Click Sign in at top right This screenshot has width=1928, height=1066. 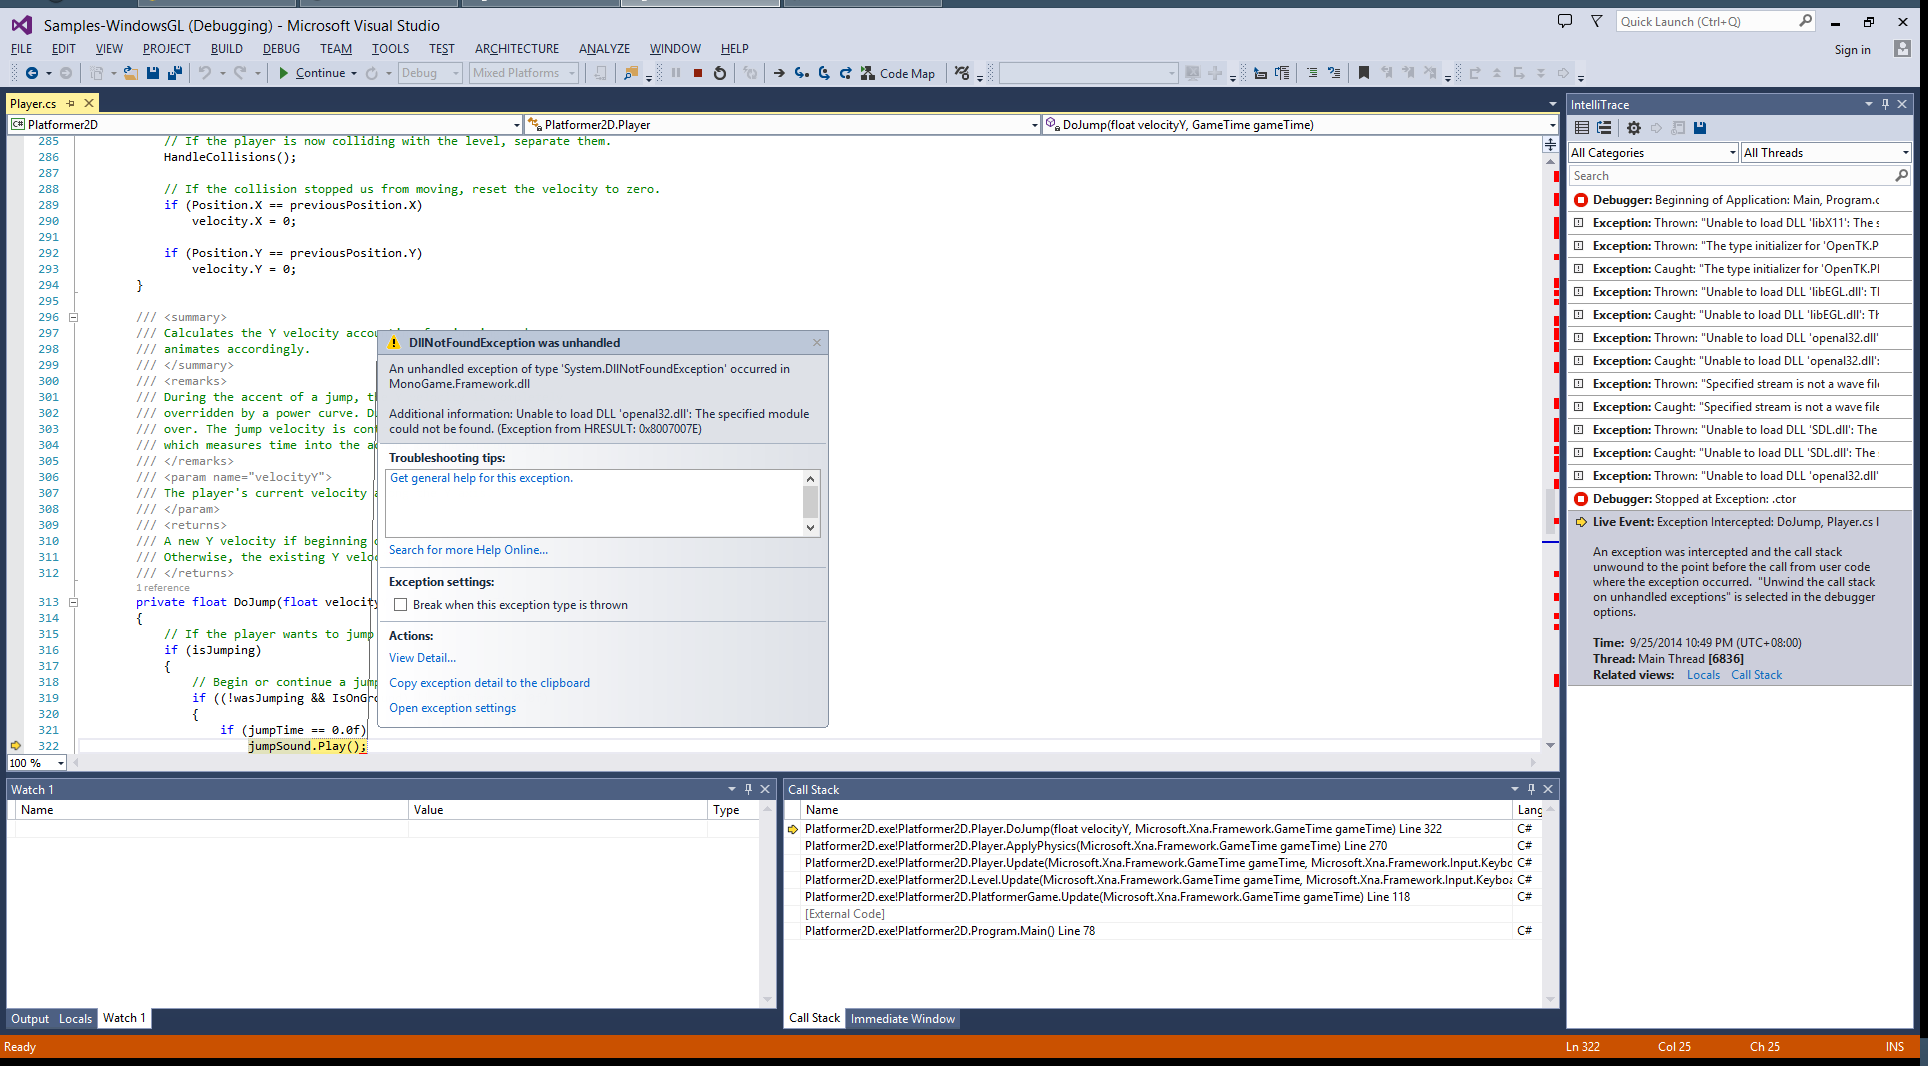coord(1852,50)
